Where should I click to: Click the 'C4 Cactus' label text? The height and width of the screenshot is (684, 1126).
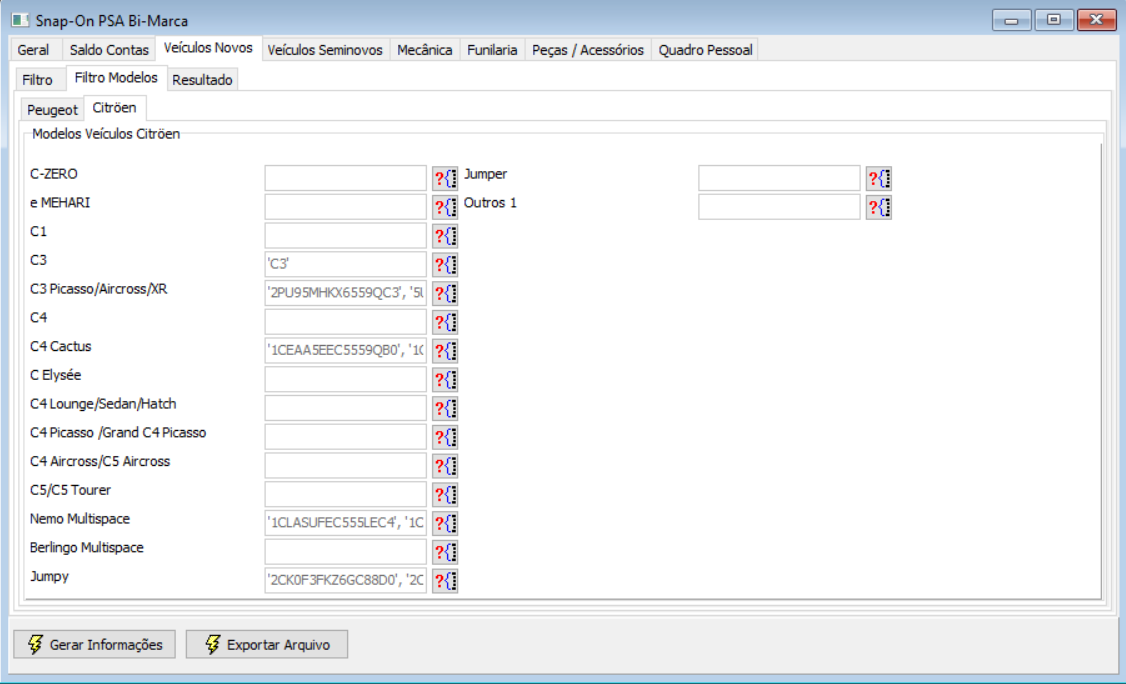pos(61,346)
